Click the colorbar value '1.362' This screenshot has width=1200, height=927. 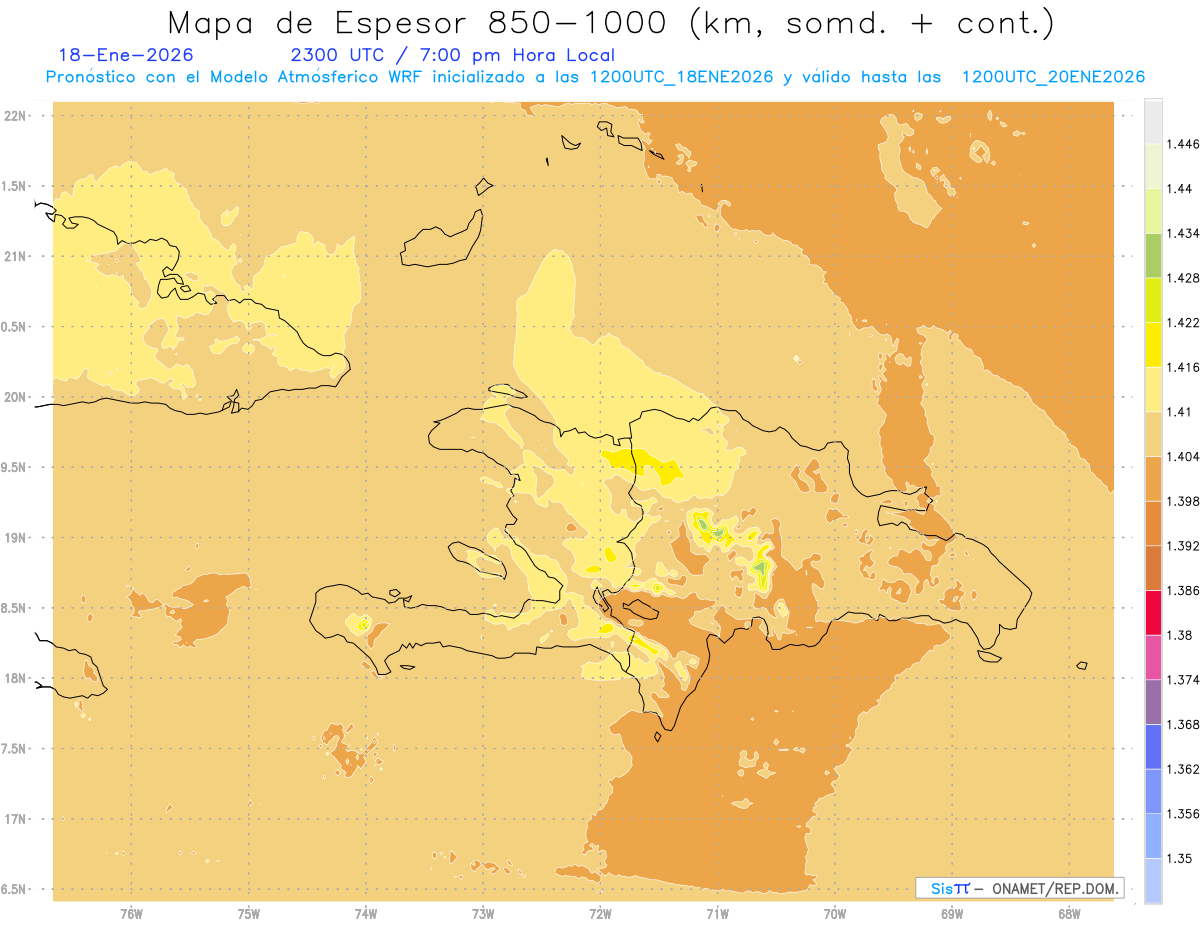point(1182,769)
